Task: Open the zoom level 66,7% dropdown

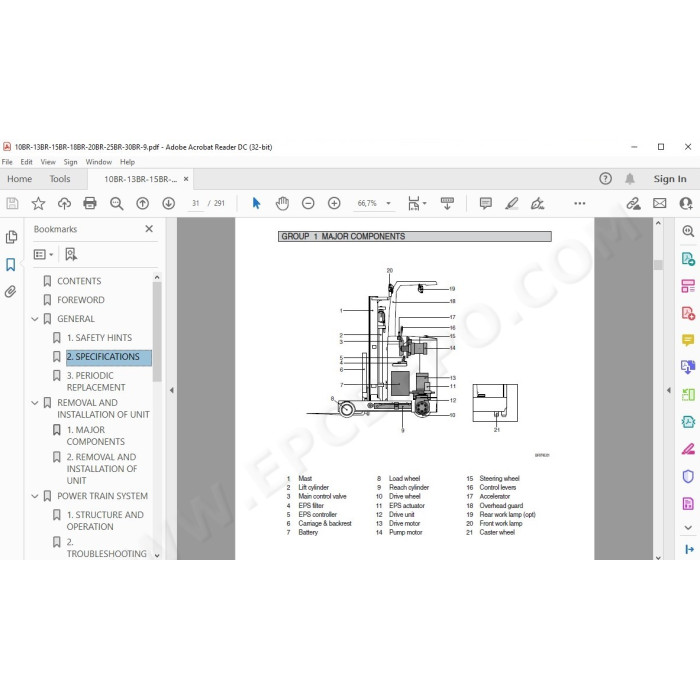Action: pos(388,204)
